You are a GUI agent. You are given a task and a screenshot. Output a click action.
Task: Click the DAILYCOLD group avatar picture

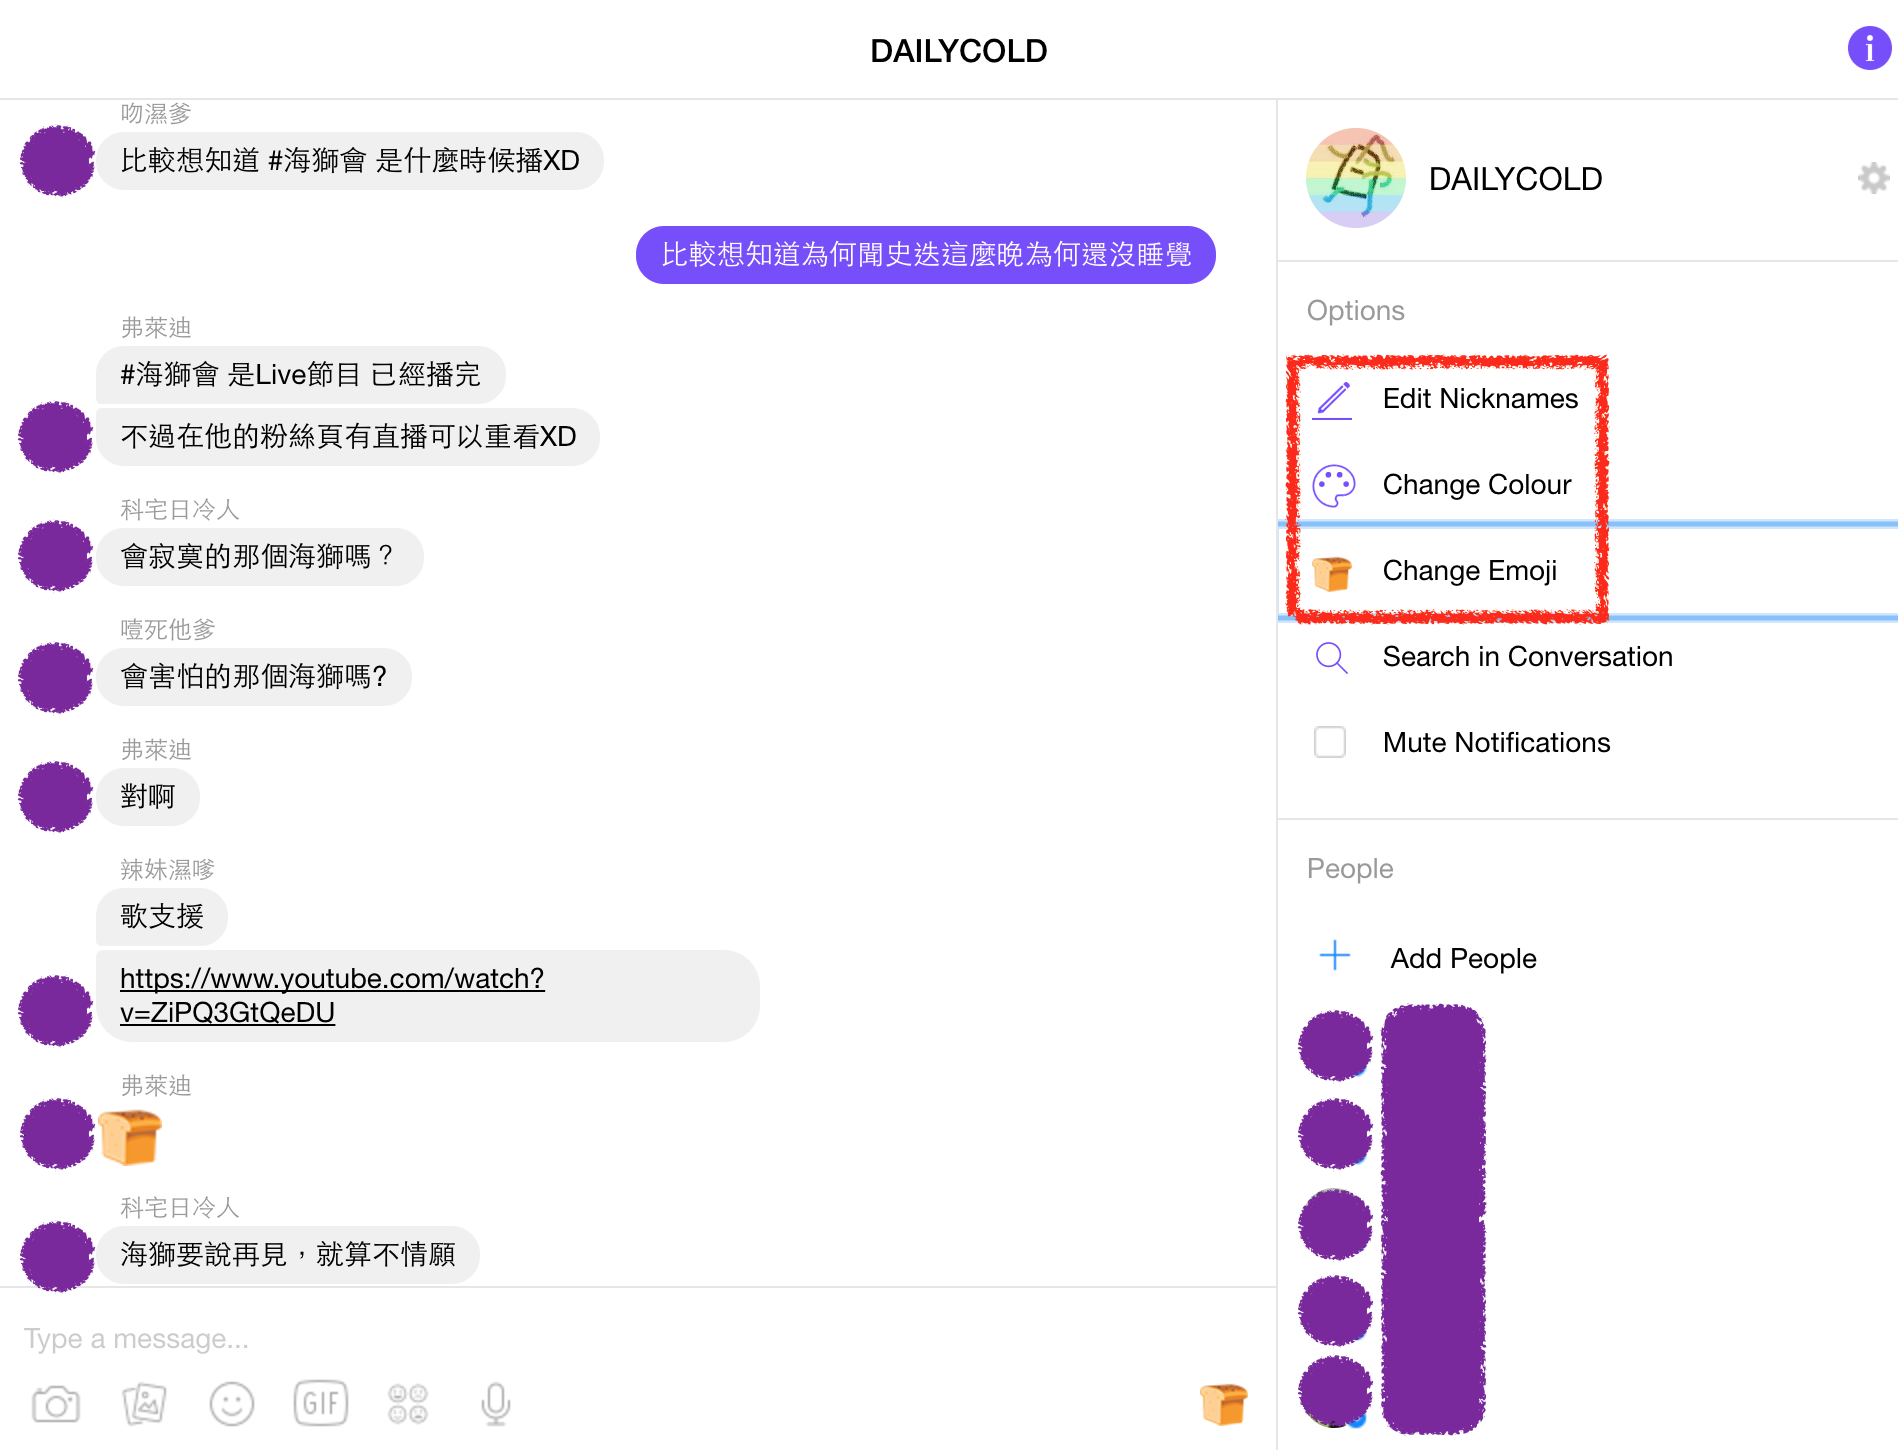[x=1355, y=178]
